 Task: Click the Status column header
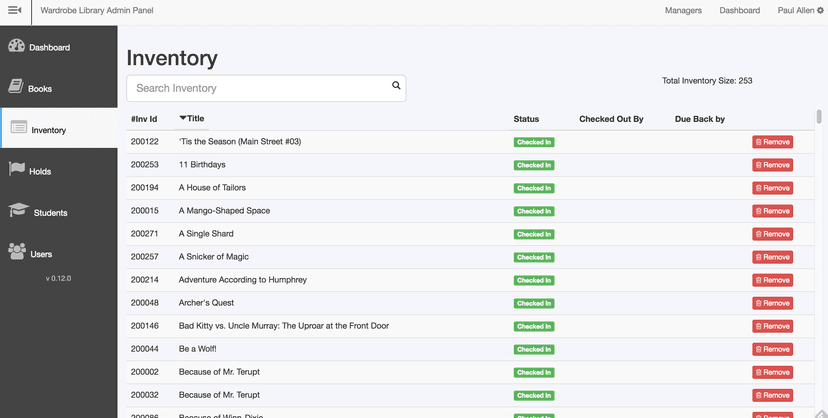point(526,119)
